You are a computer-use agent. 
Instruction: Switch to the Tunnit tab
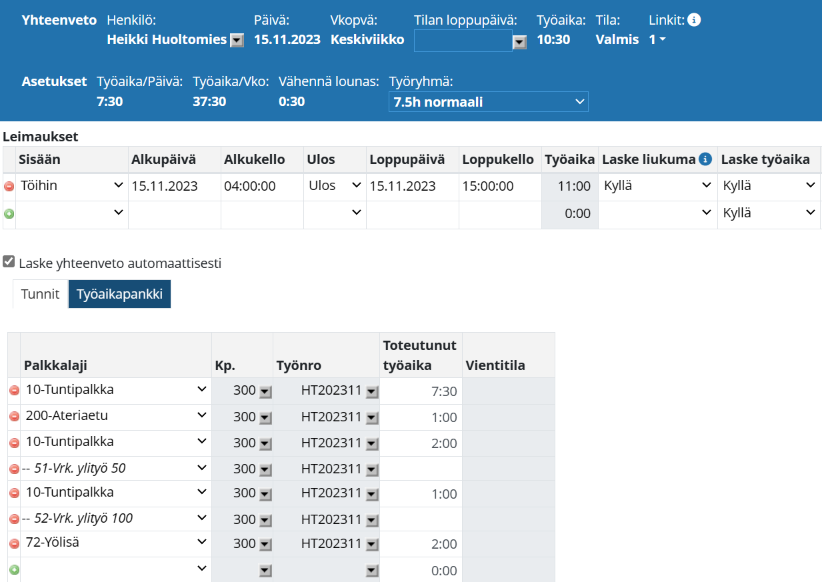point(40,294)
